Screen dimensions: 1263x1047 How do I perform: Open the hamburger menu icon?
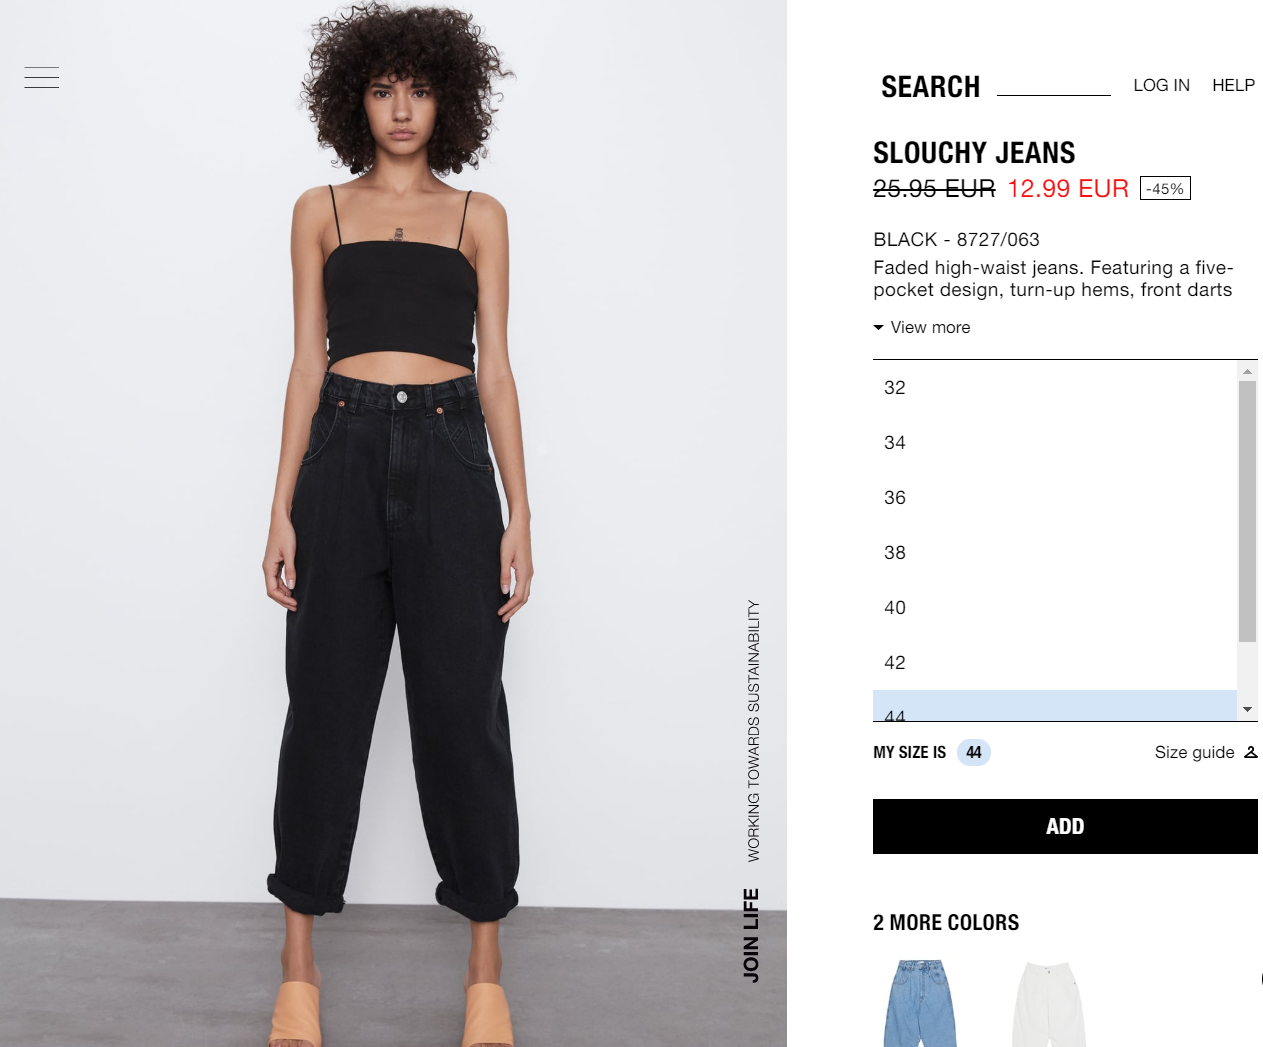pyautogui.click(x=42, y=77)
